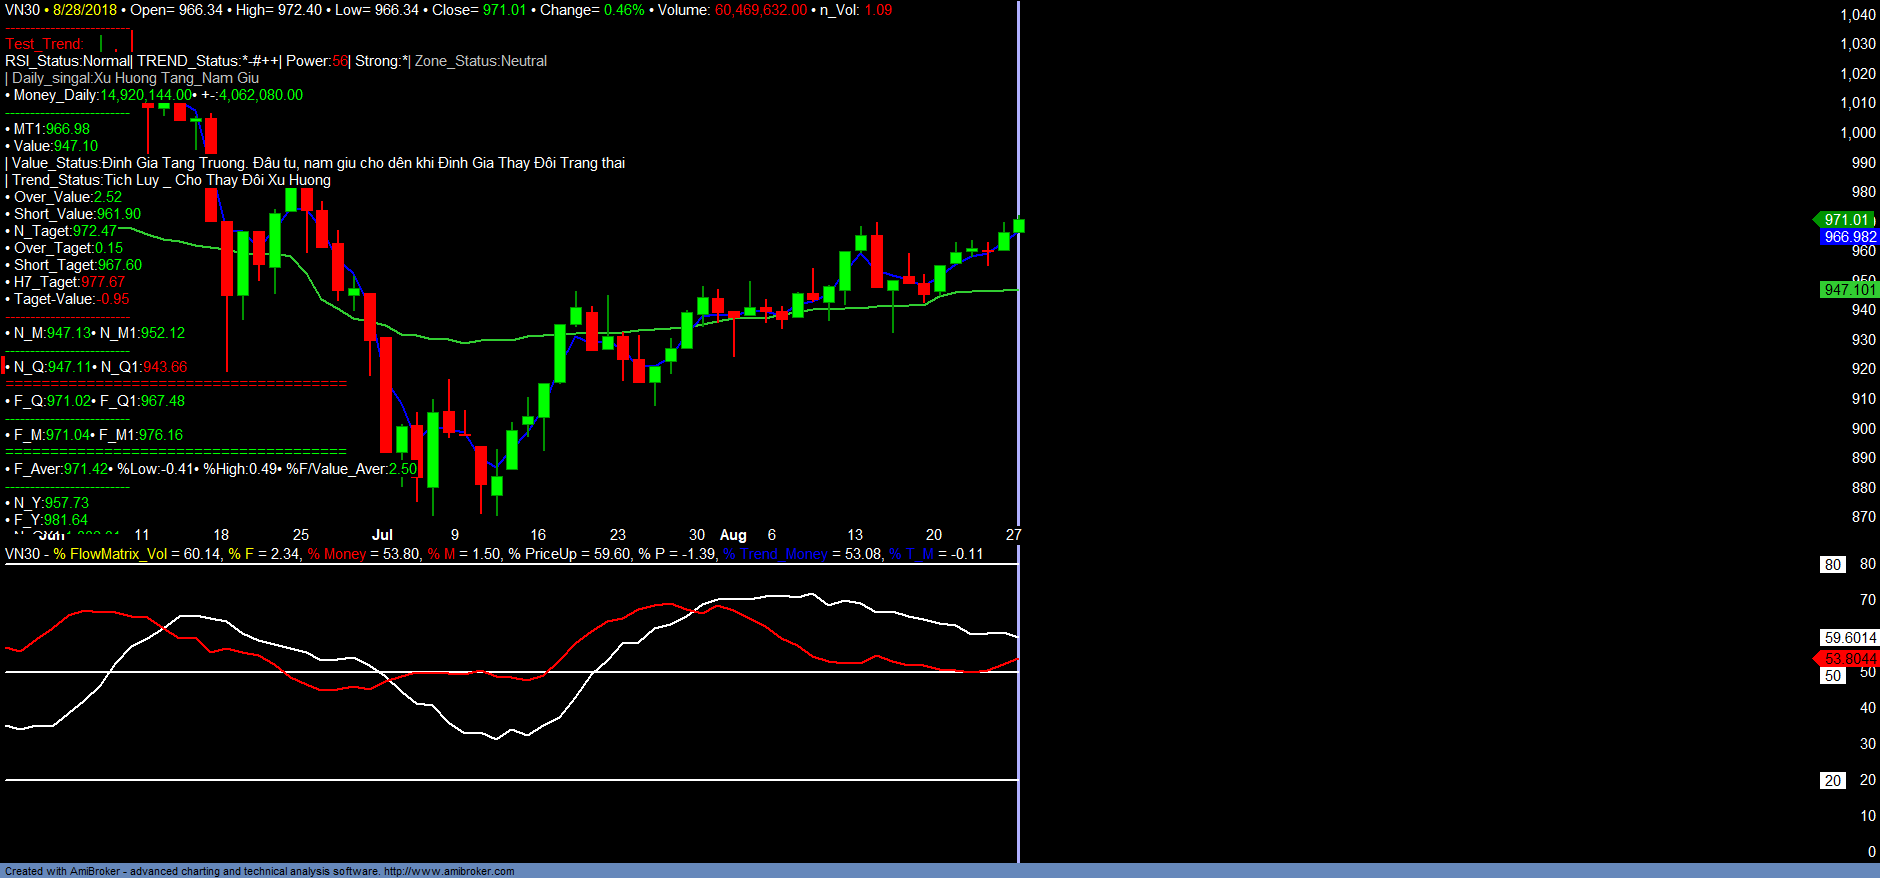The image size is (1880, 878).
Task: Select date 27 on the time axis
Action: tap(1013, 535)
